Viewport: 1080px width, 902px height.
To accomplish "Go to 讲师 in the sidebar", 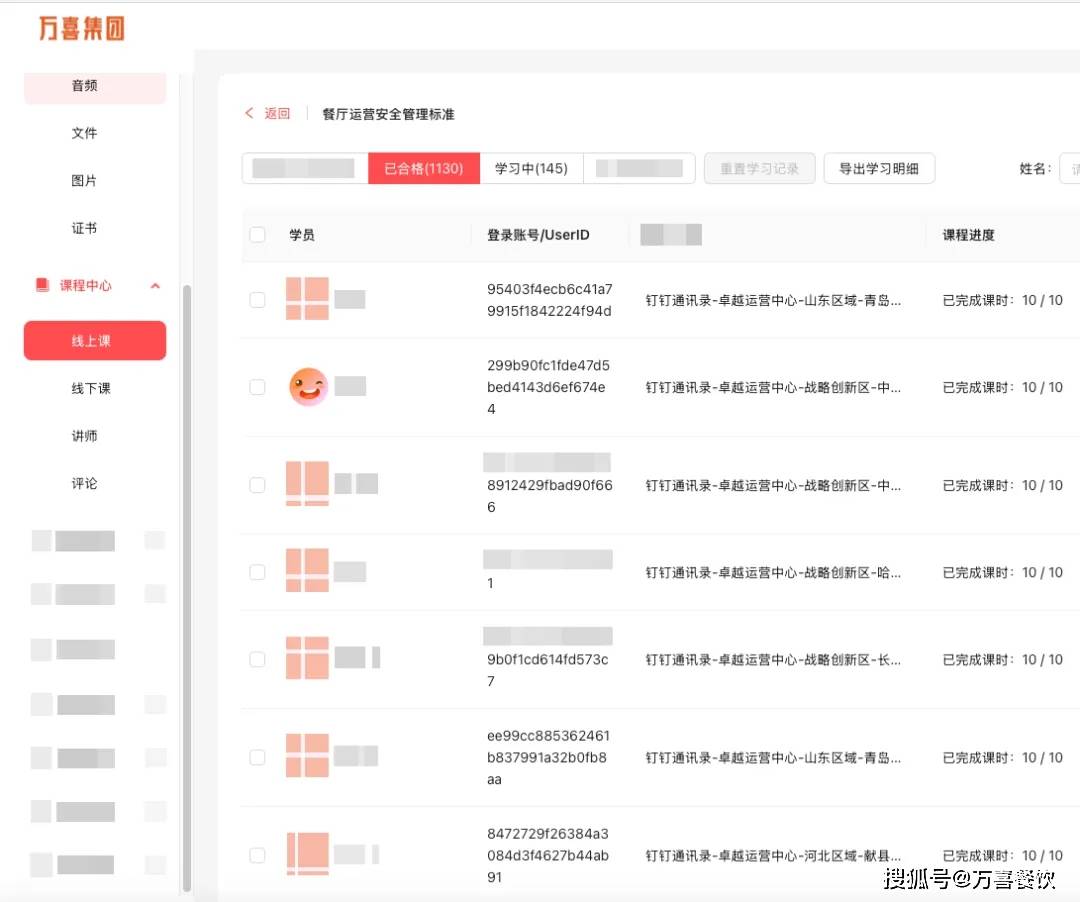I will click(x=85, y=436).
